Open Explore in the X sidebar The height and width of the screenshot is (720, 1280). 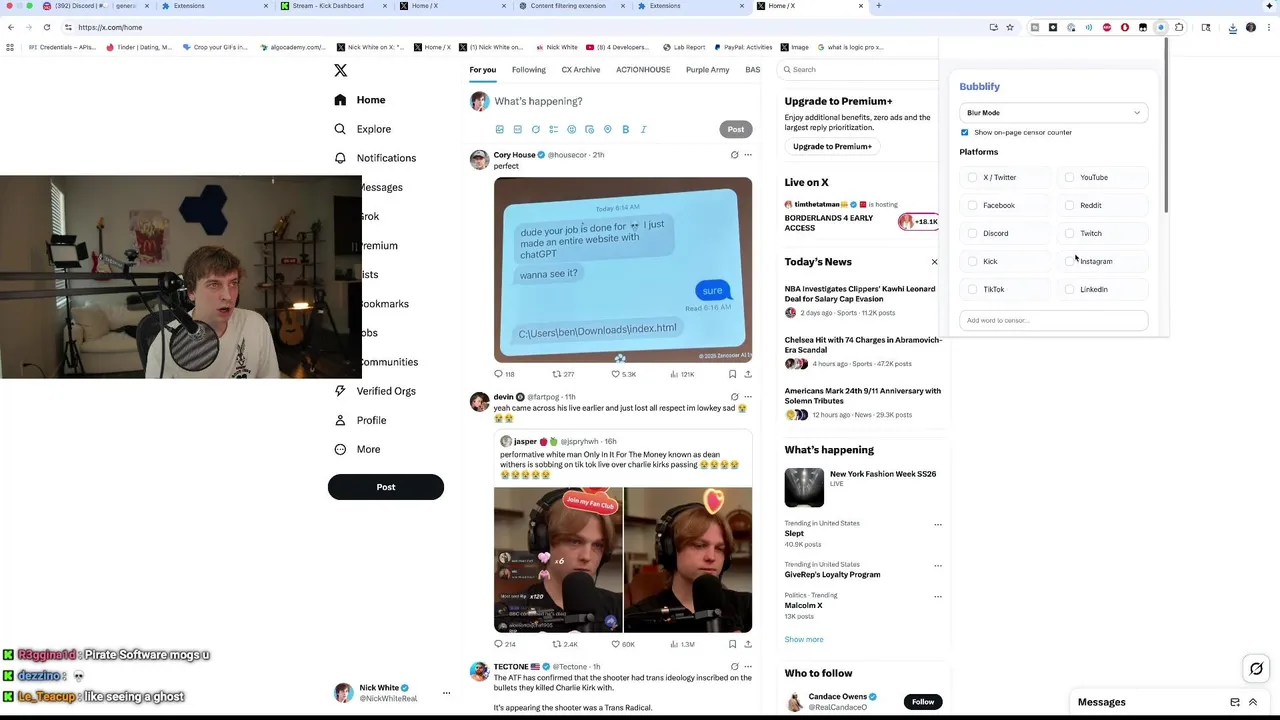(x=362, y=129)
